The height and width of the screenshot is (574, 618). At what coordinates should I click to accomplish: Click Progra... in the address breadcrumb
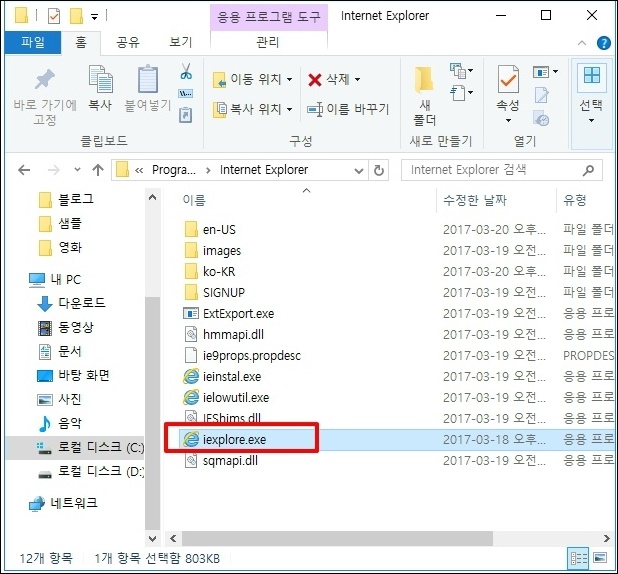[173, 170]
